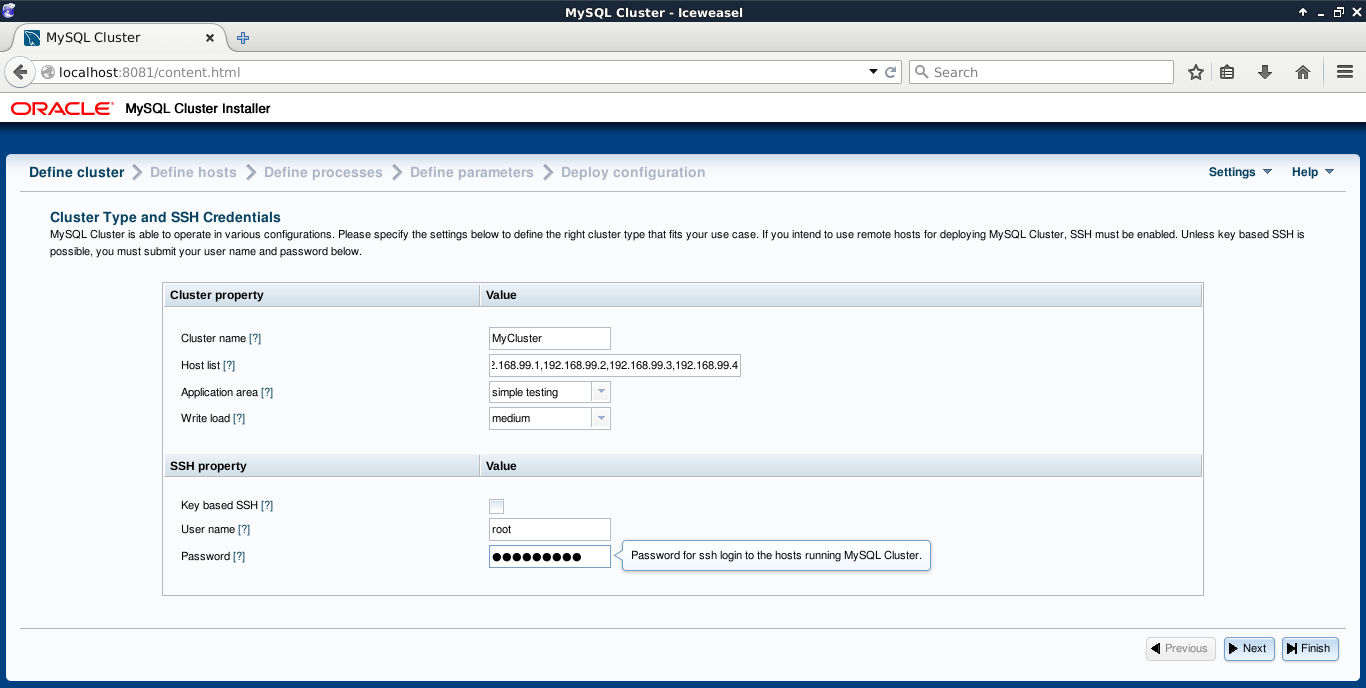Click the browser back arrow button
The height and width of the screenshot is (688, 1366).
[x=20, y=72]
